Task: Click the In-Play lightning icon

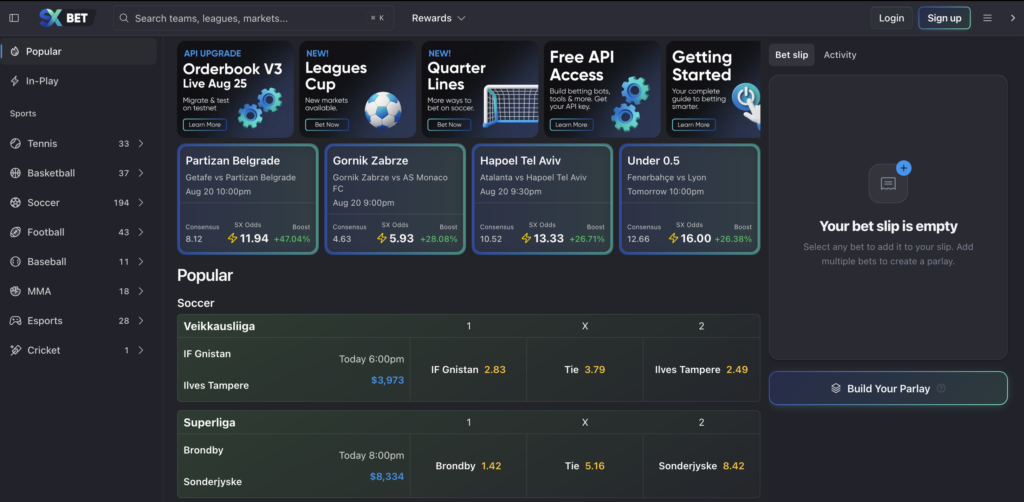Action: (14, 81)
